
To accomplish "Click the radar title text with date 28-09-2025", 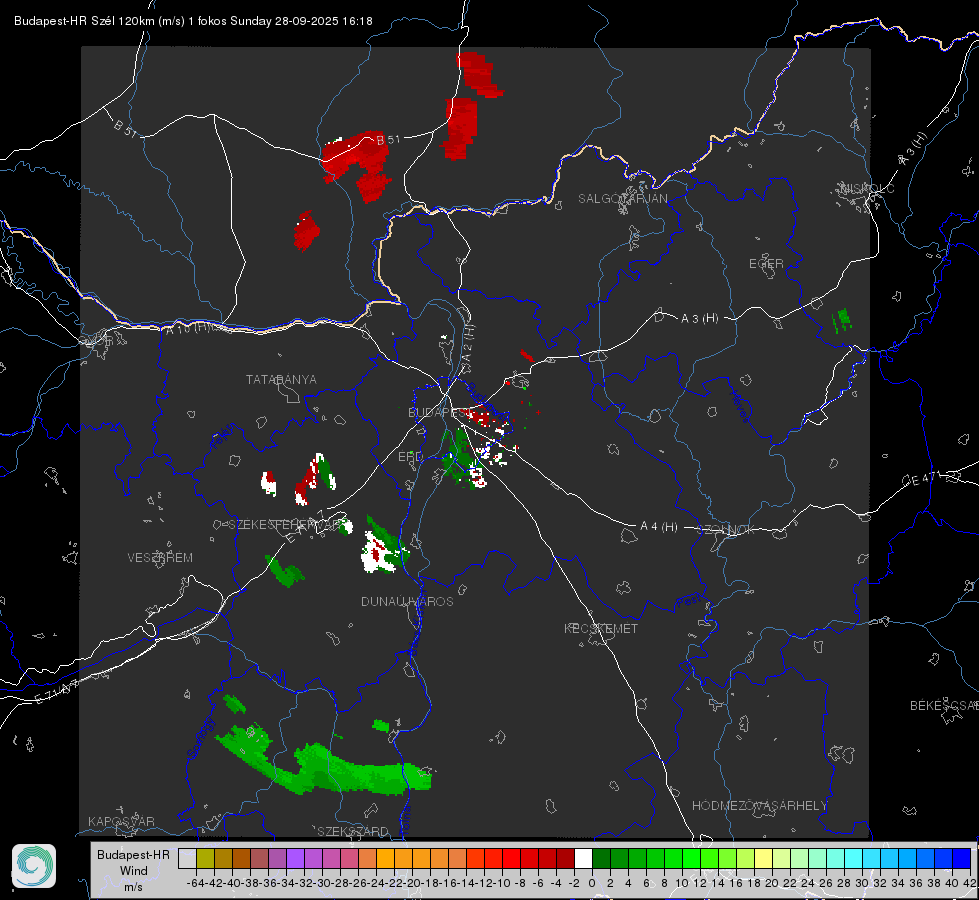I will [x=193, y=21].
